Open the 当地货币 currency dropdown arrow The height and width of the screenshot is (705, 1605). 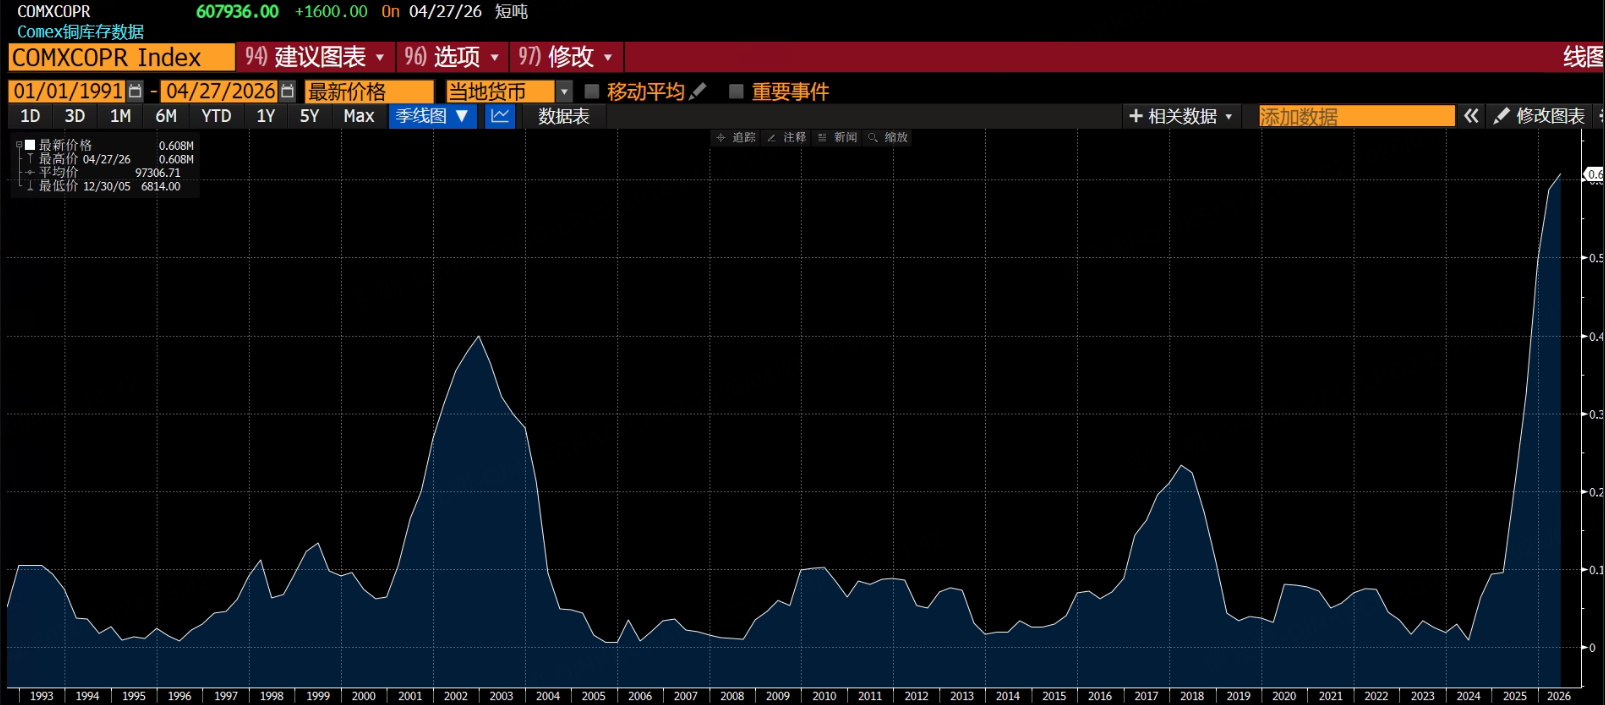(564, 91)
